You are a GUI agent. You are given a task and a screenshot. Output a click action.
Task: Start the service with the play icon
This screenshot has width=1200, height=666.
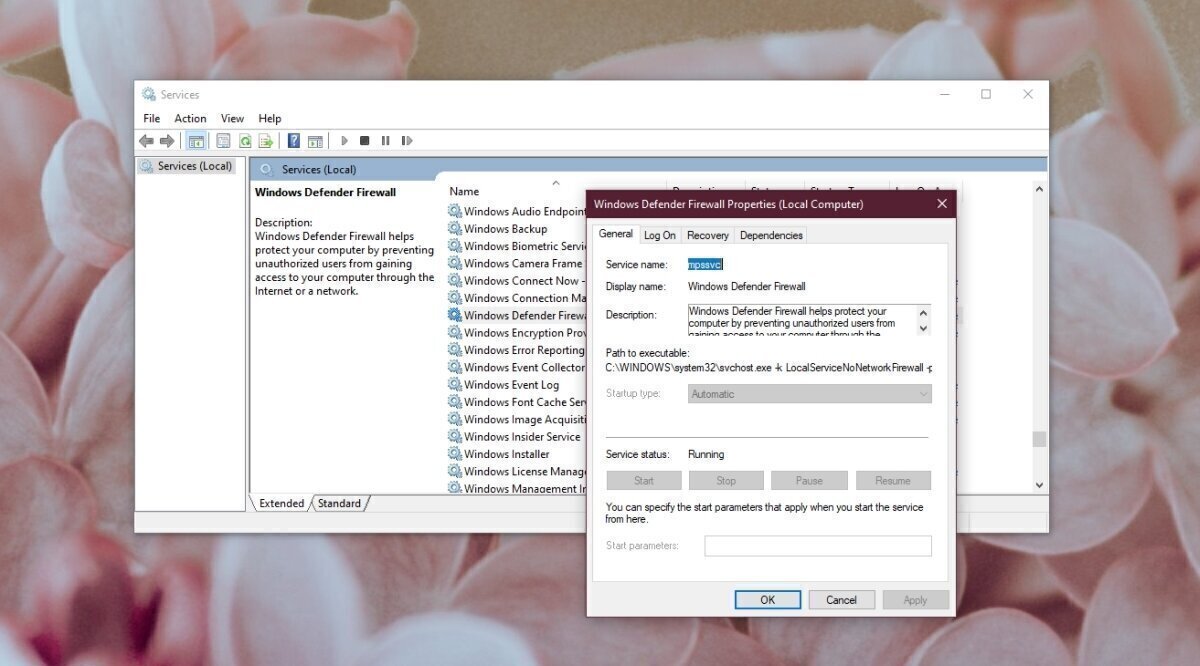(344, 140)
